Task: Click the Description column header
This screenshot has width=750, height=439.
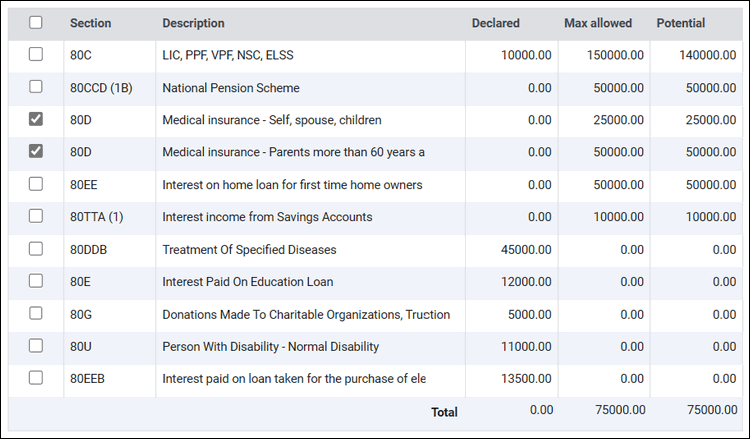Action: pos(193,23)
